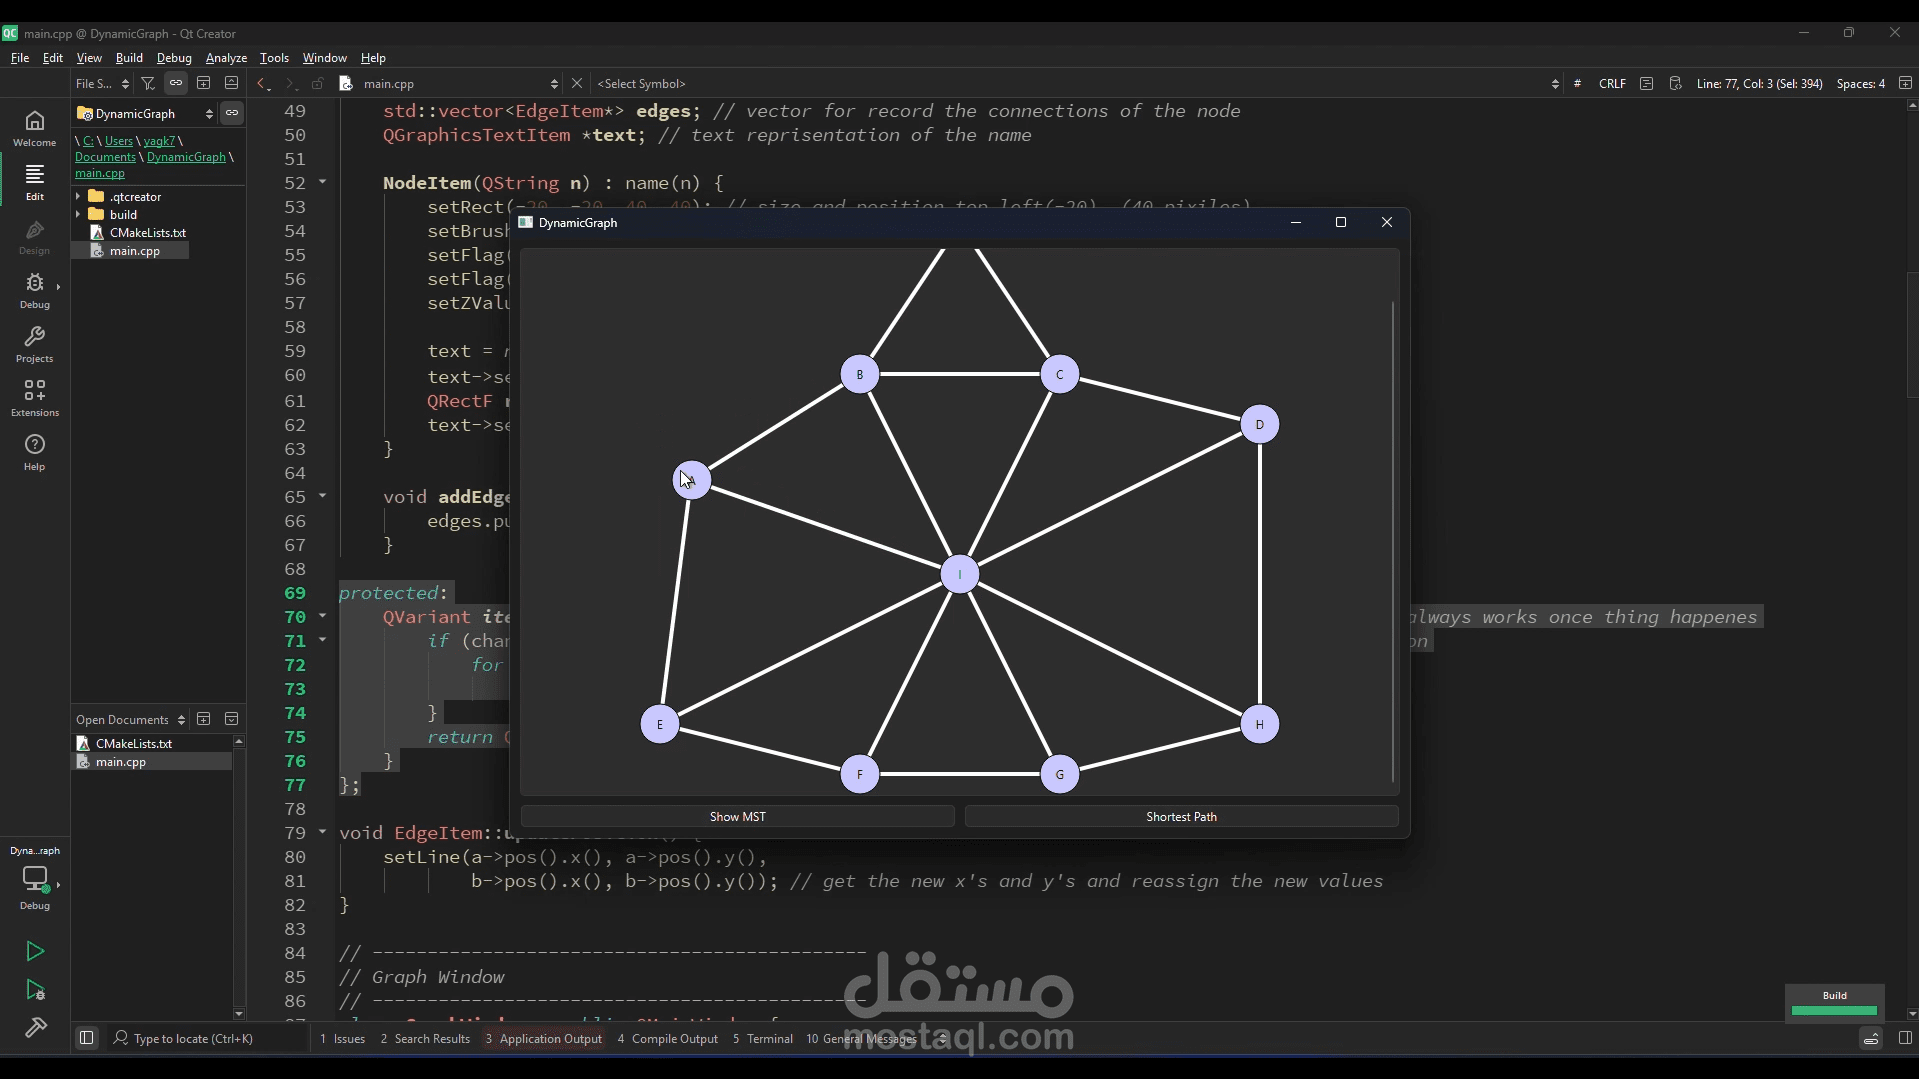Open the Build menu

[x=129, y=57]
